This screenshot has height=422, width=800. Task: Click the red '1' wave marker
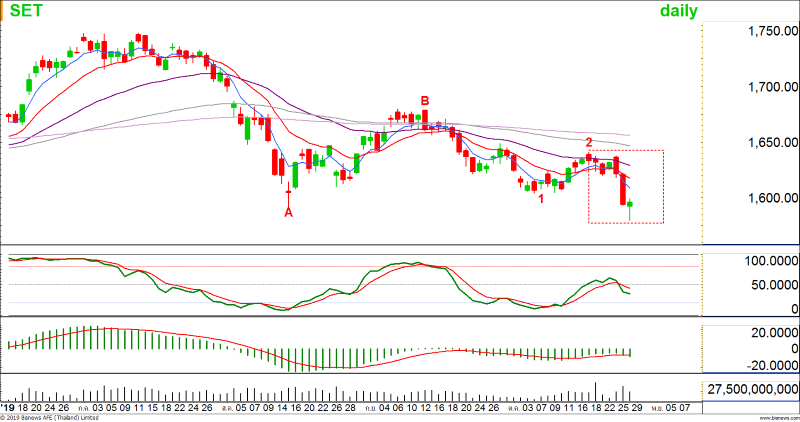pyautogui.click(x=541, y=199)
